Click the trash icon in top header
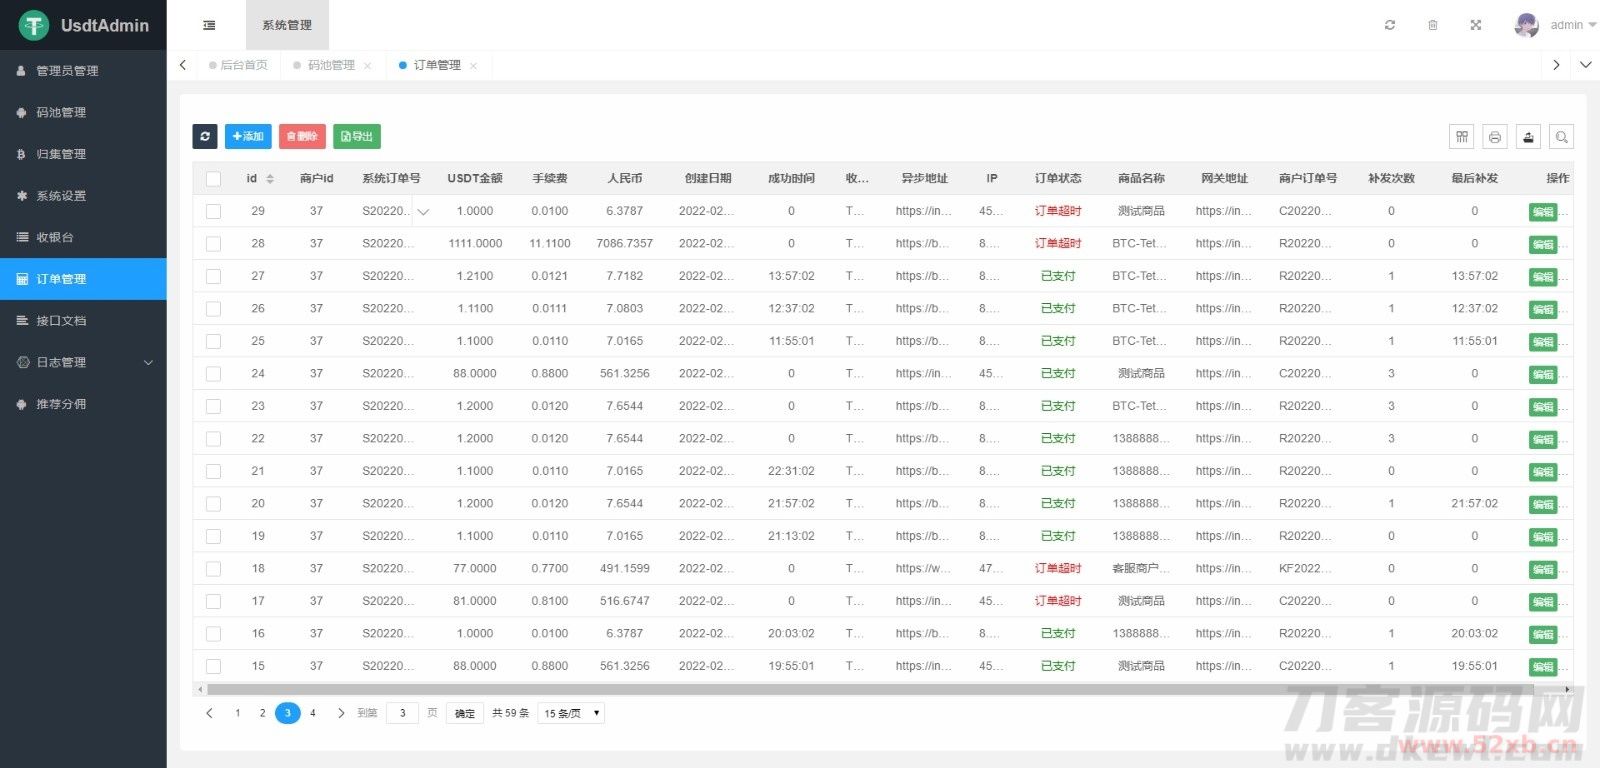Screen dimensions: 1600x768 pyautogui.click(x=1432, y=25)
